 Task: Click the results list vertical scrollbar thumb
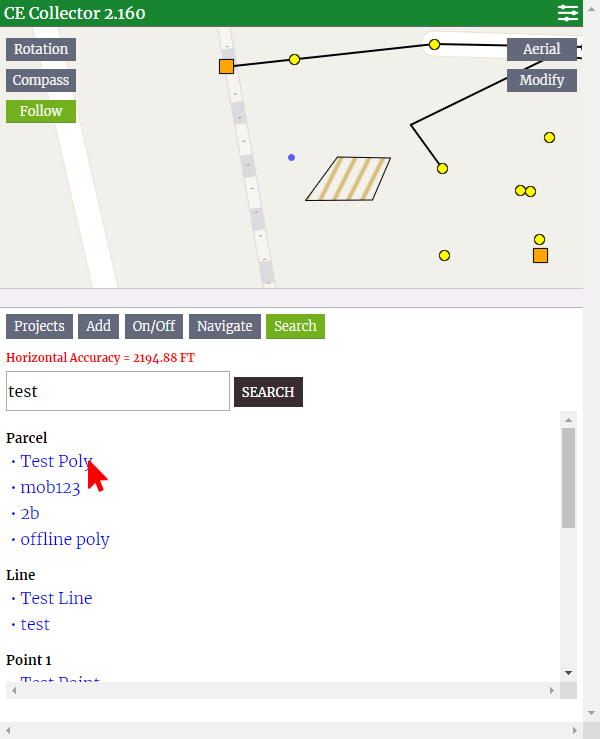[568, 478]
